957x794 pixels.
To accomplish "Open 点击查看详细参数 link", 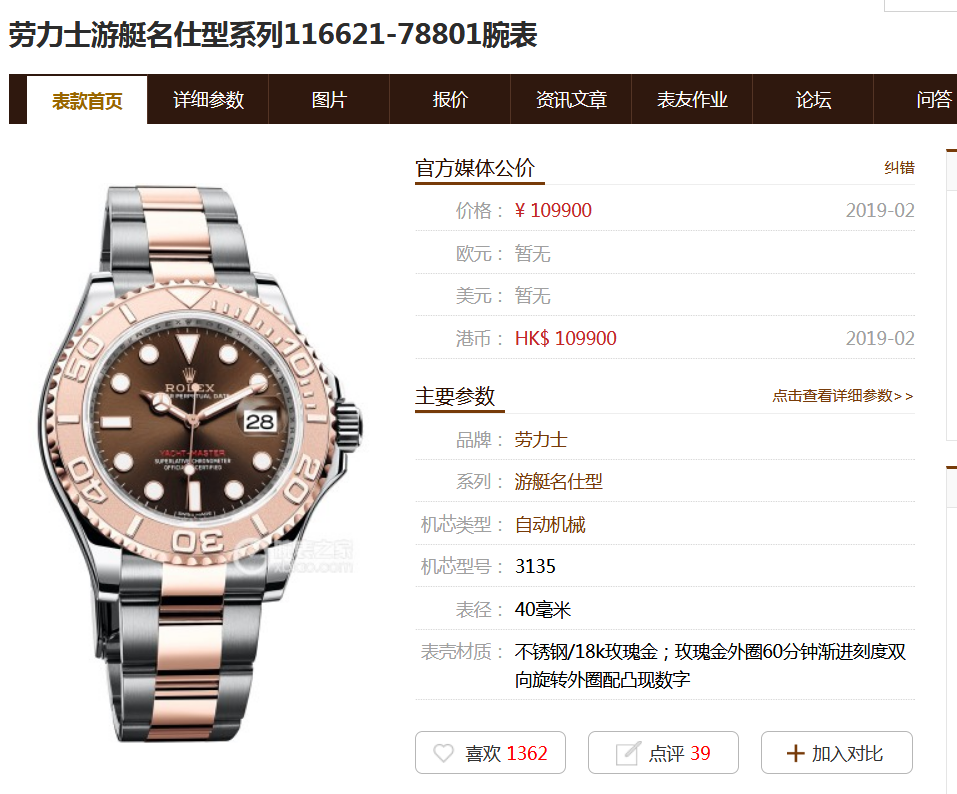I will pos(843,396).
